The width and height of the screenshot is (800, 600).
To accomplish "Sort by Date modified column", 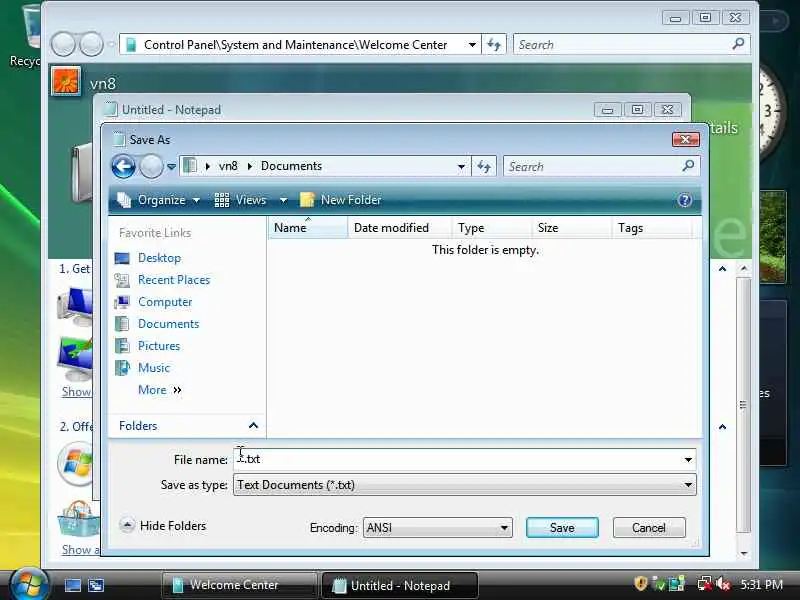I will tap(400, 228).
